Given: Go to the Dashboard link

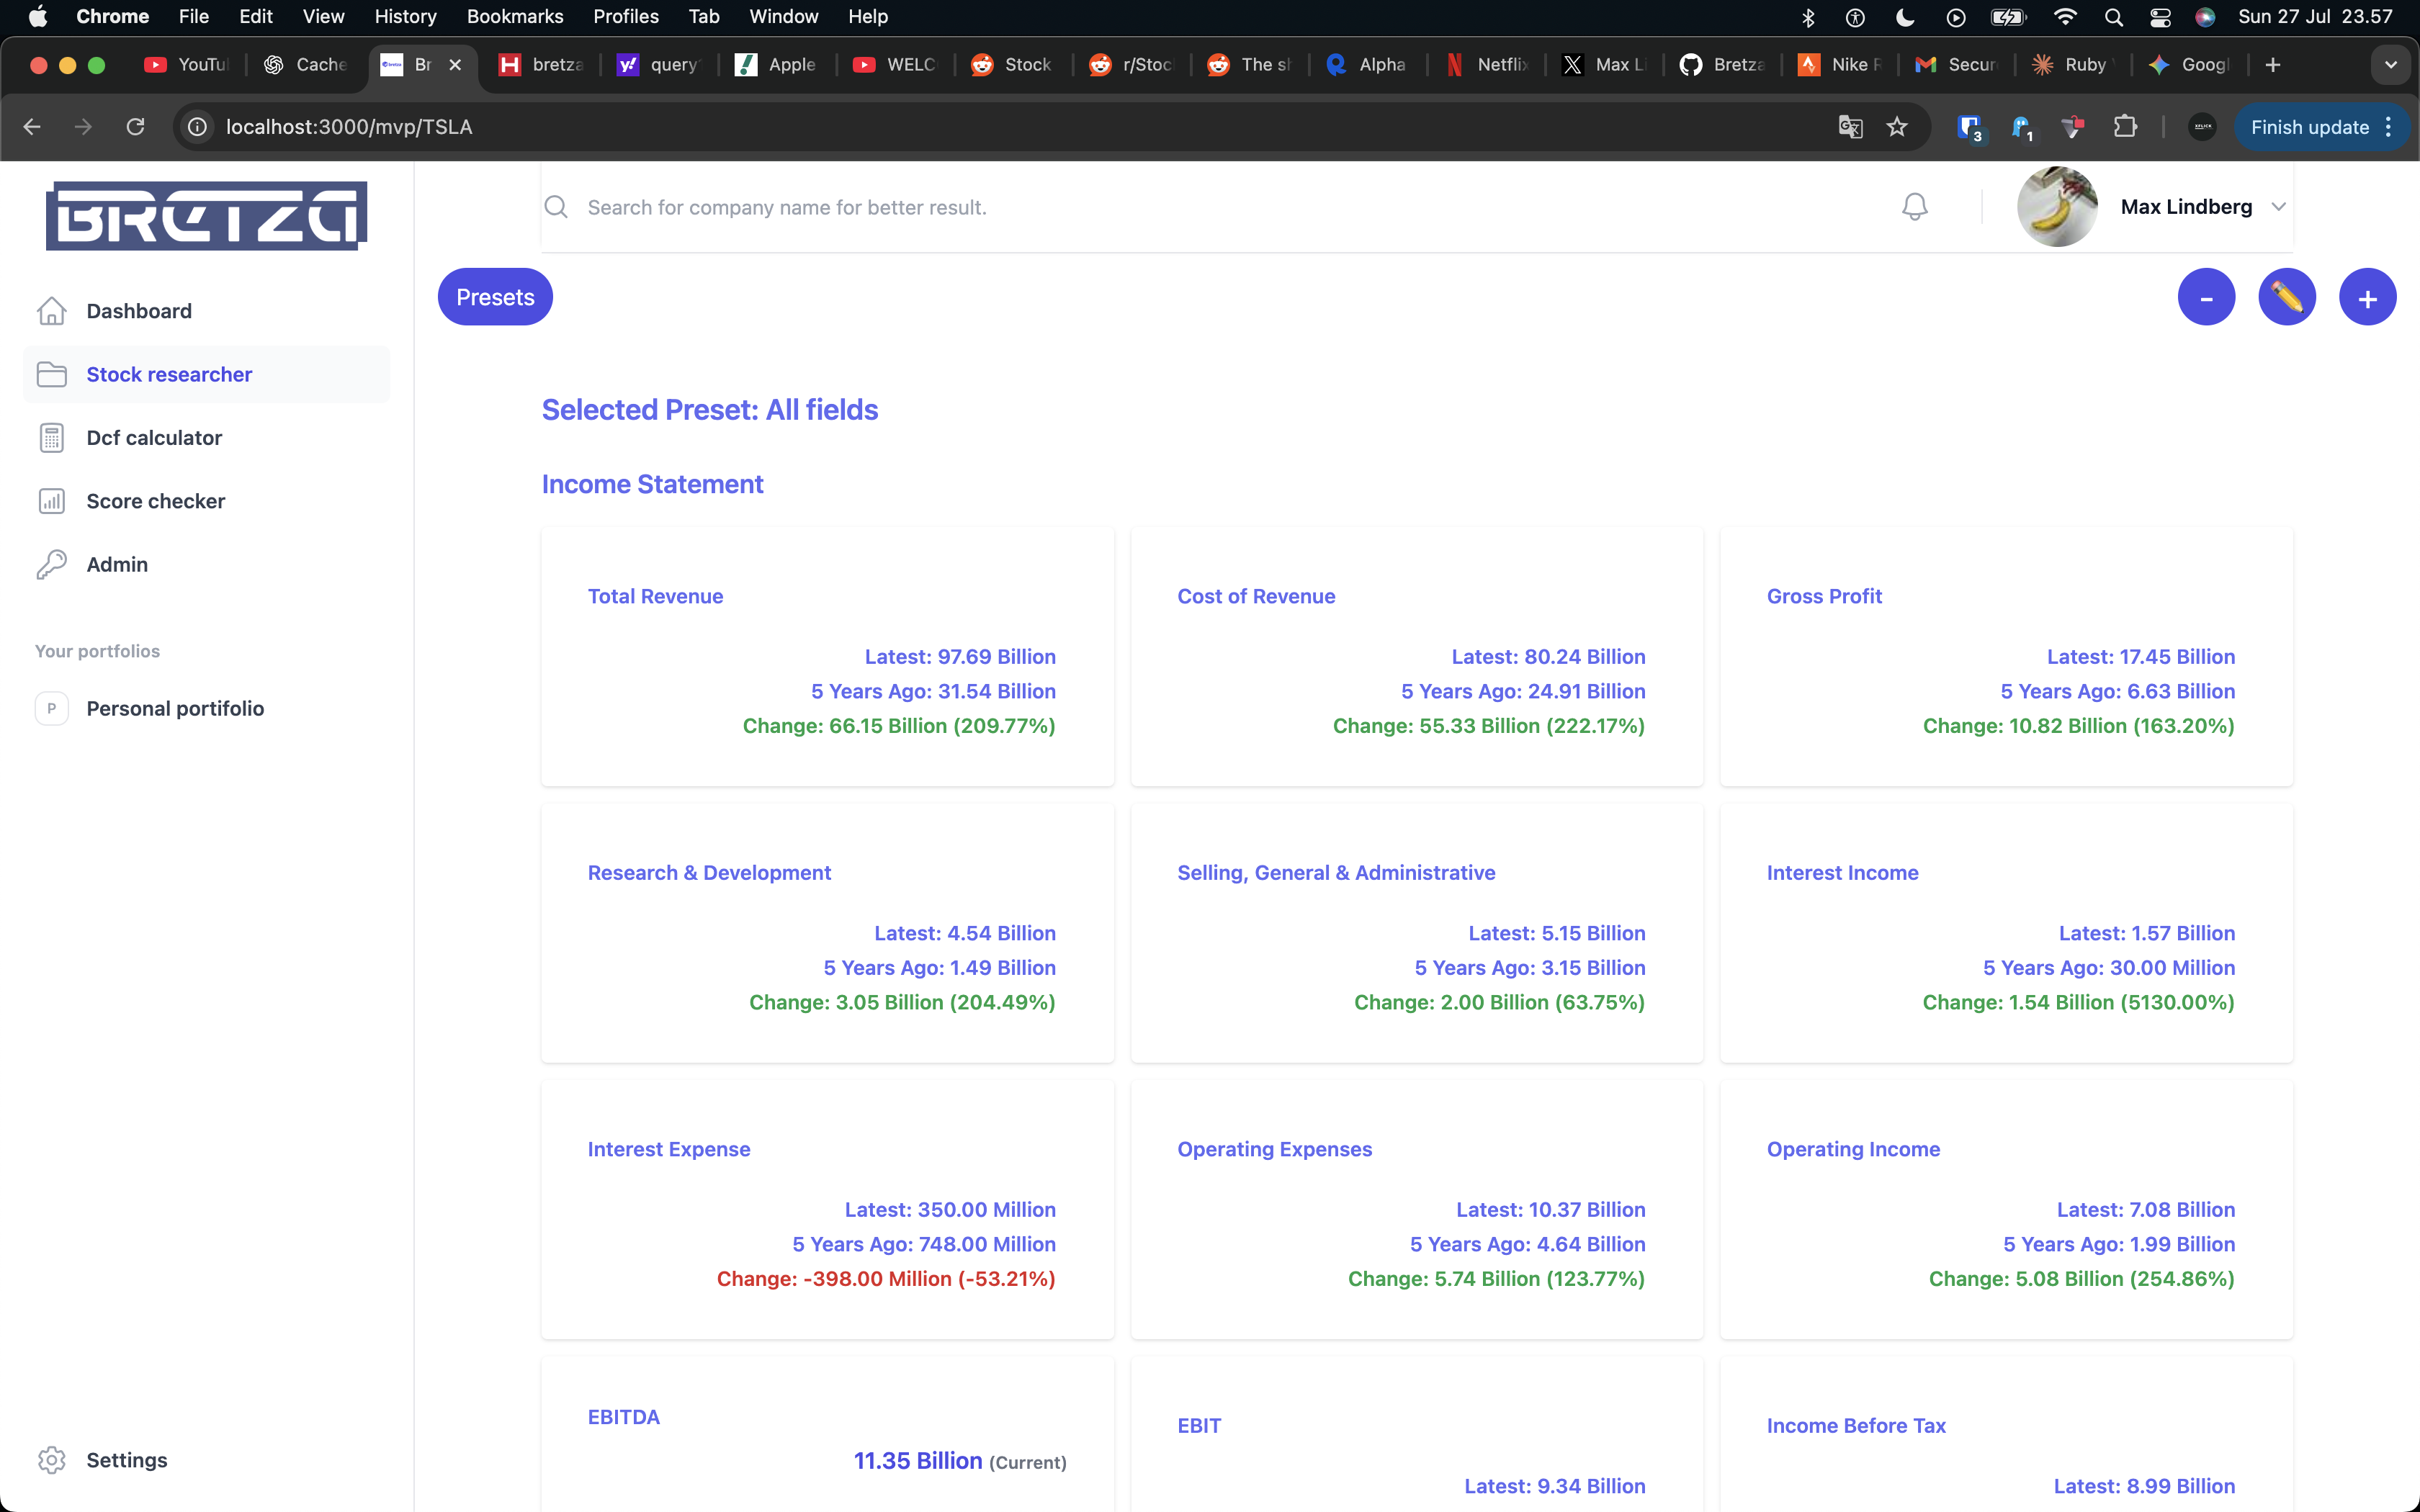Looking at the screenshot, I should (x=139, y=311).
